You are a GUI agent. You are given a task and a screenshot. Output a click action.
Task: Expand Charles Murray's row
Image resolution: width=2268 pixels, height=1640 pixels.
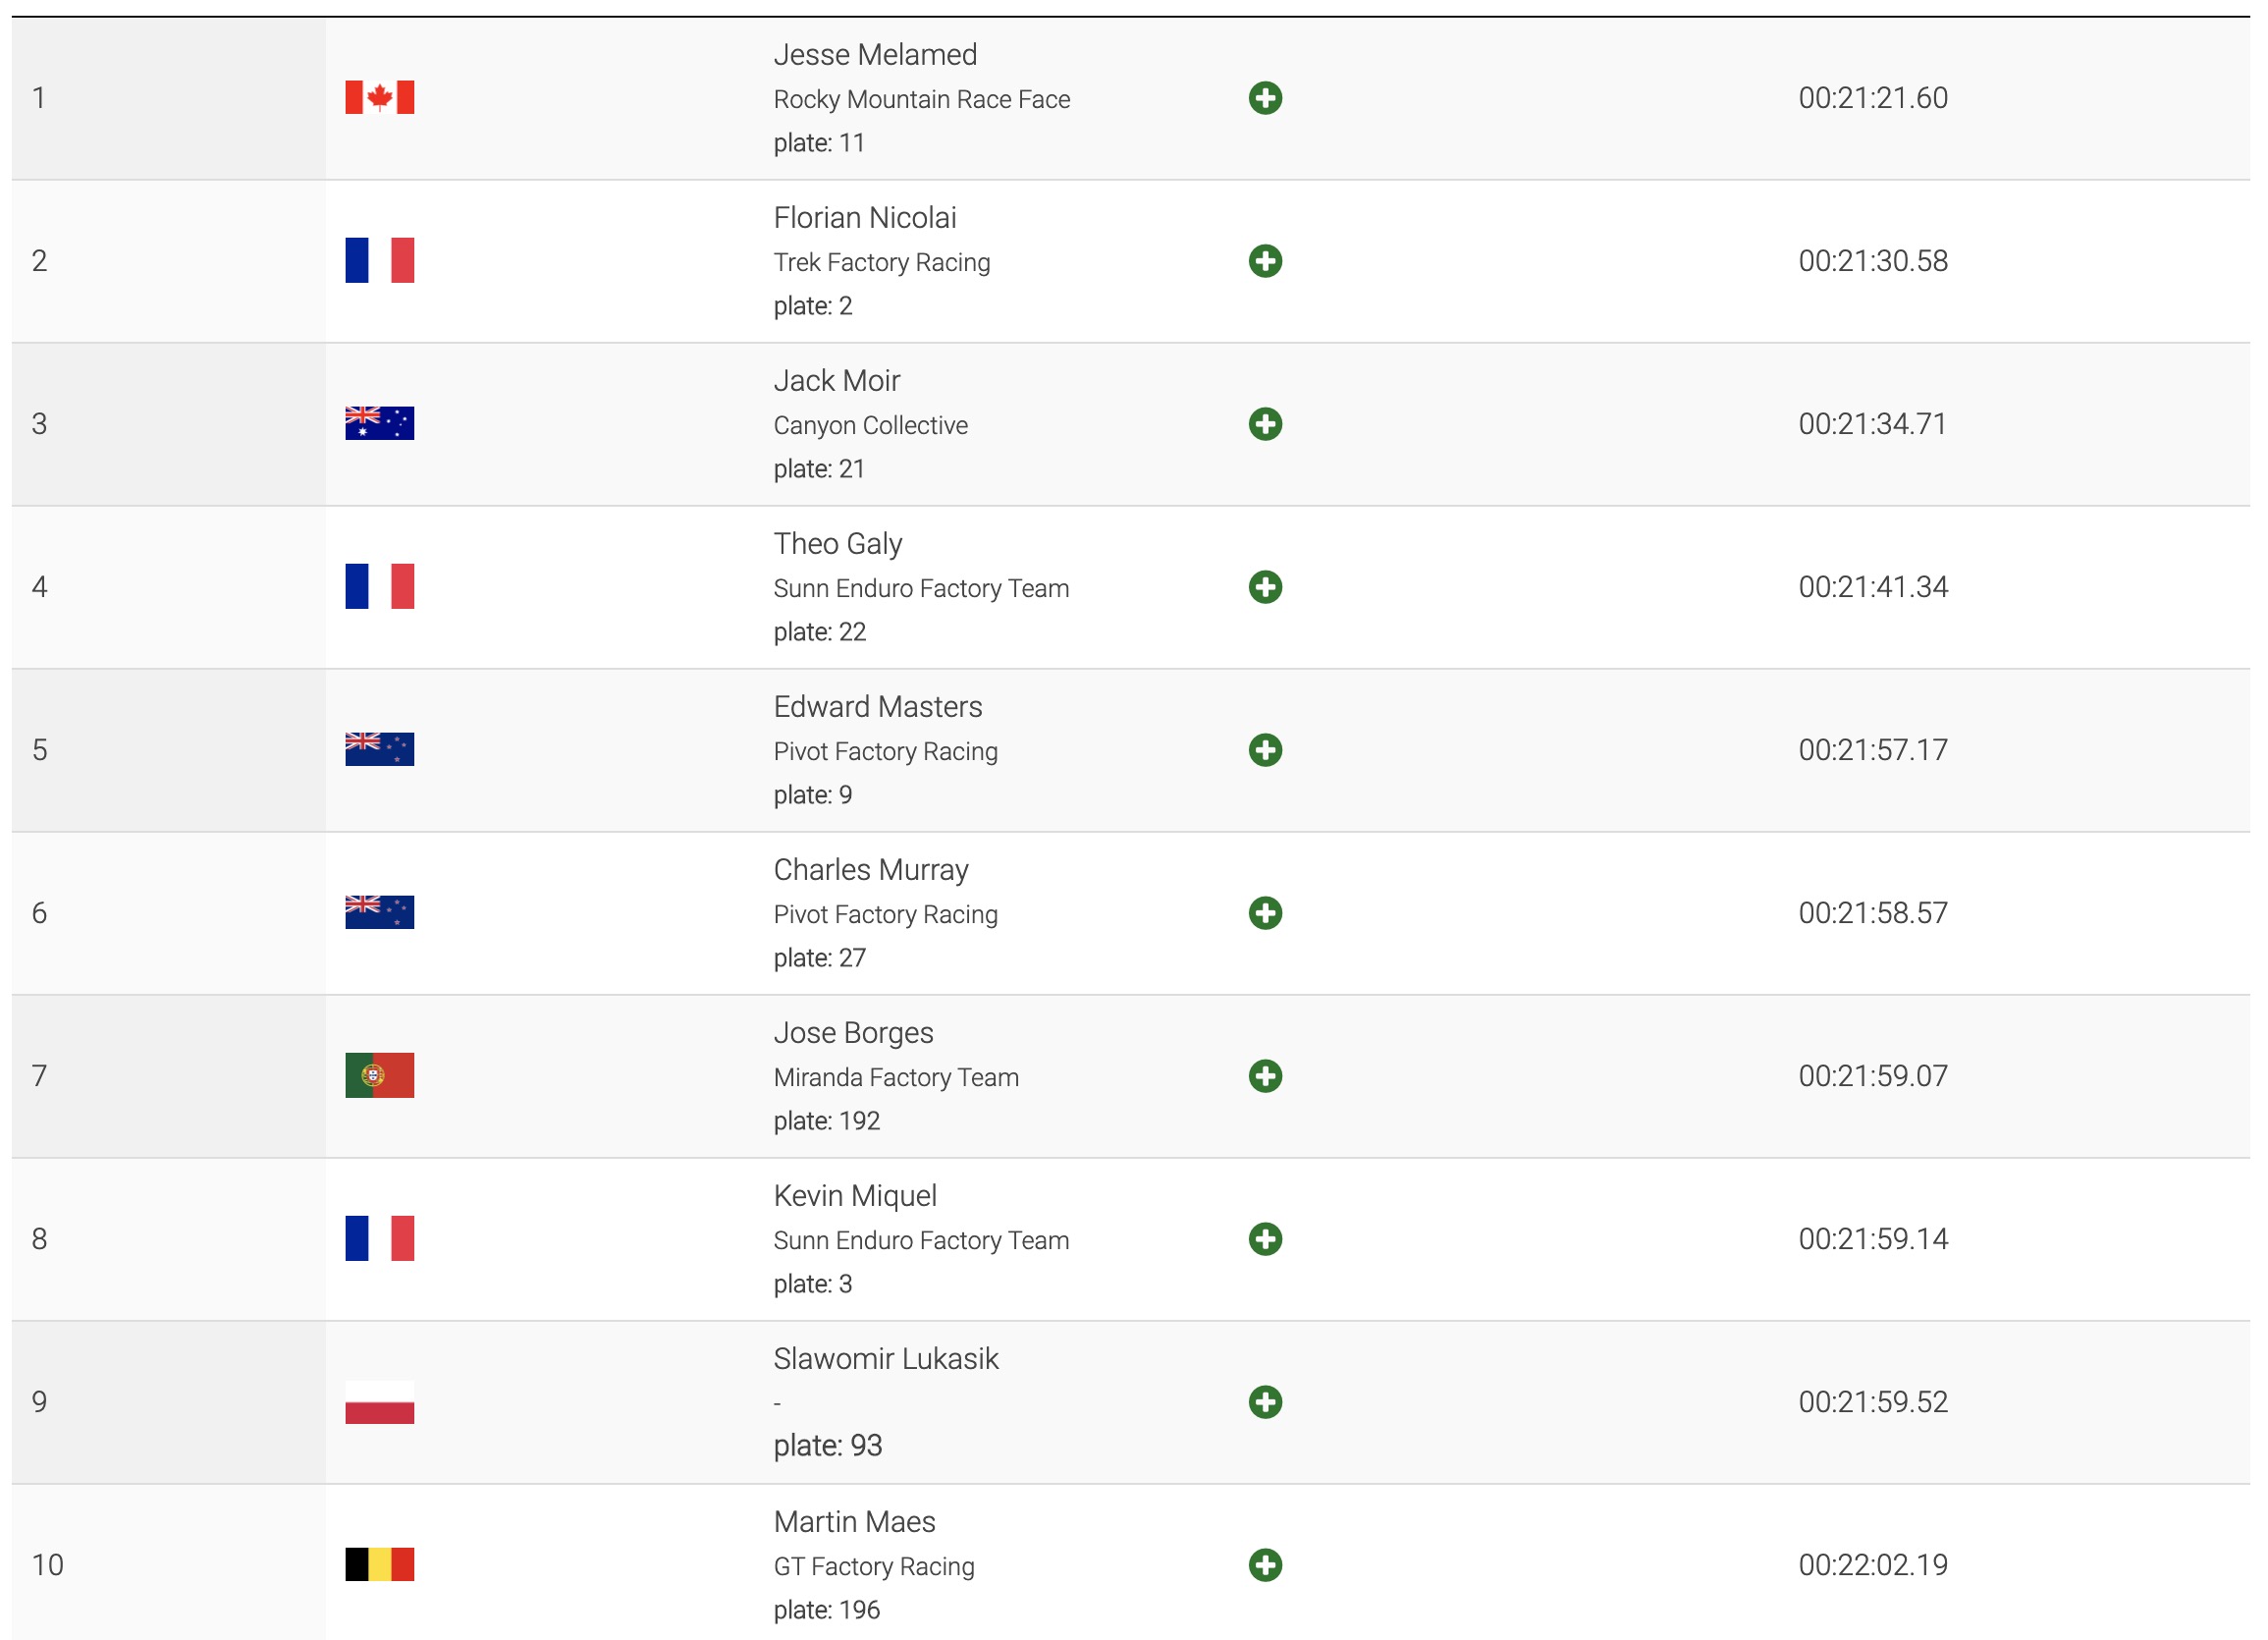[x=1265, y=913]
